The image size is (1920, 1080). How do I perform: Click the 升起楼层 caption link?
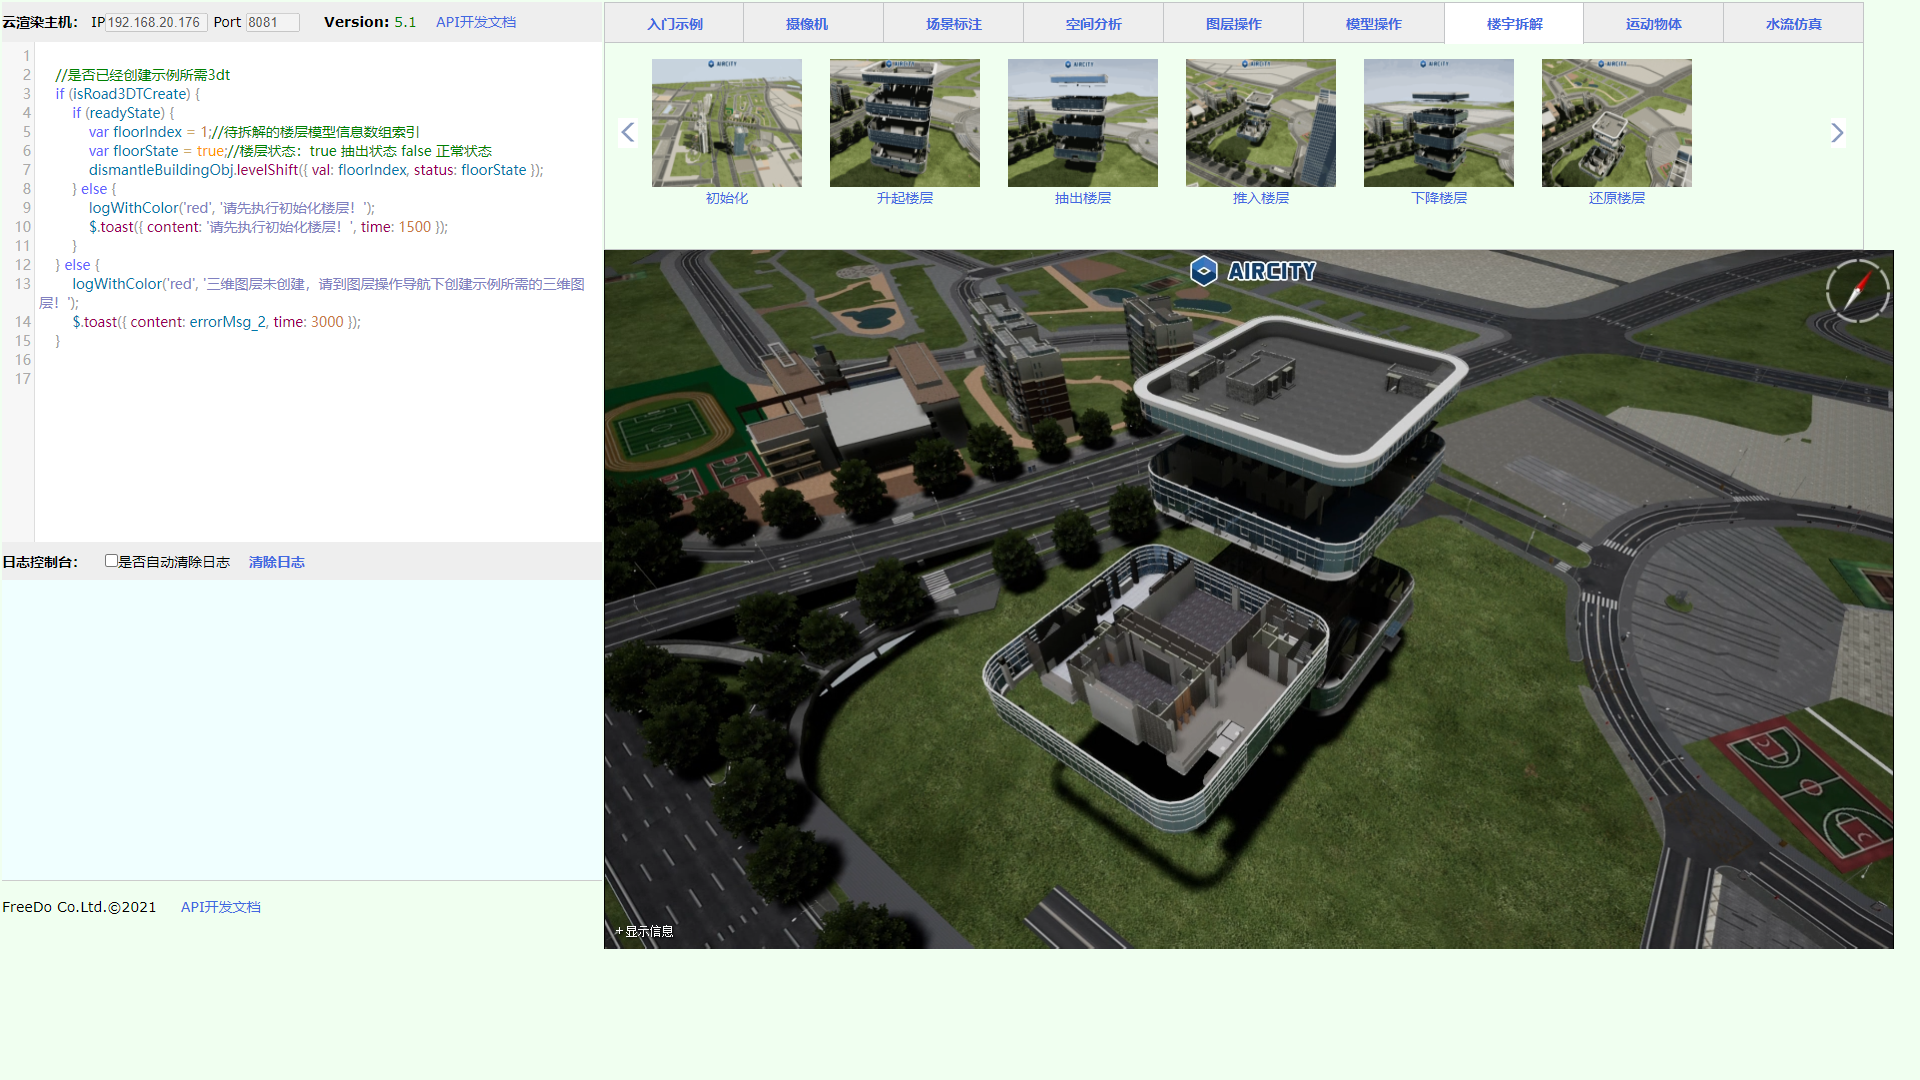click(x=905, y=198)
